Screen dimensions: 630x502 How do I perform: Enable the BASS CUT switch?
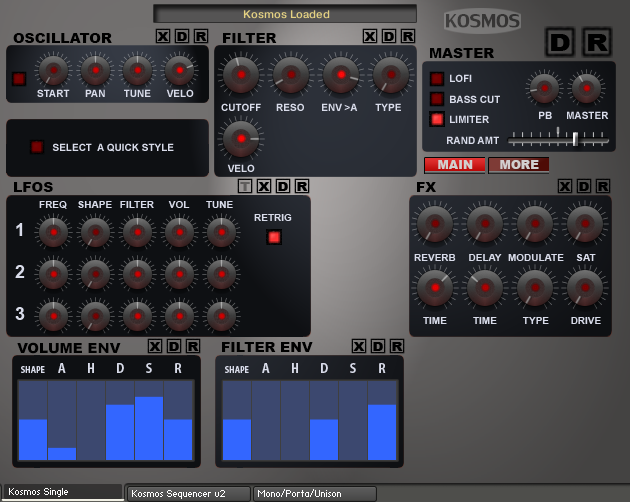437,99
